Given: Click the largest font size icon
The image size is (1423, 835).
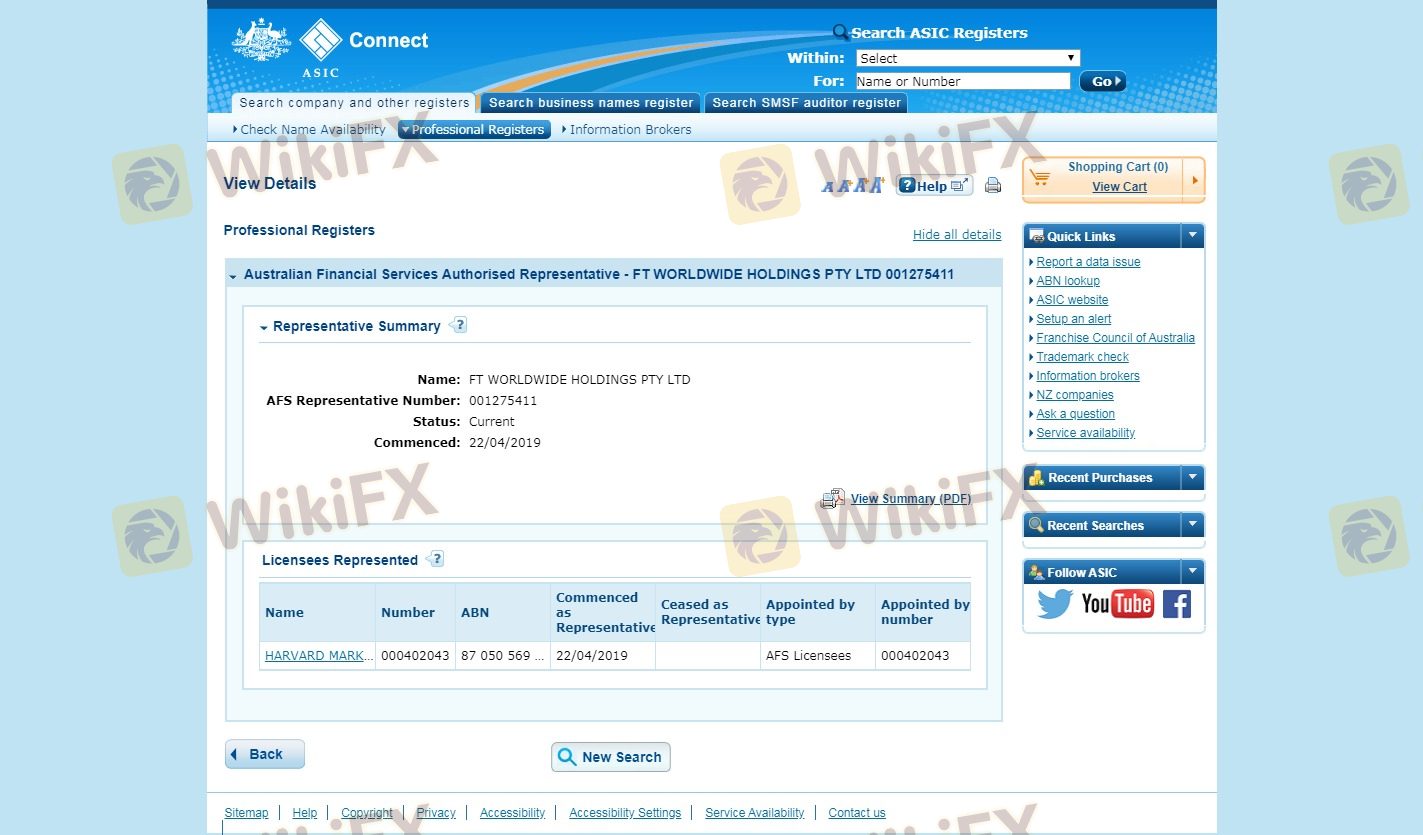Looking at the screenshot, I should (x=877, y=185).
